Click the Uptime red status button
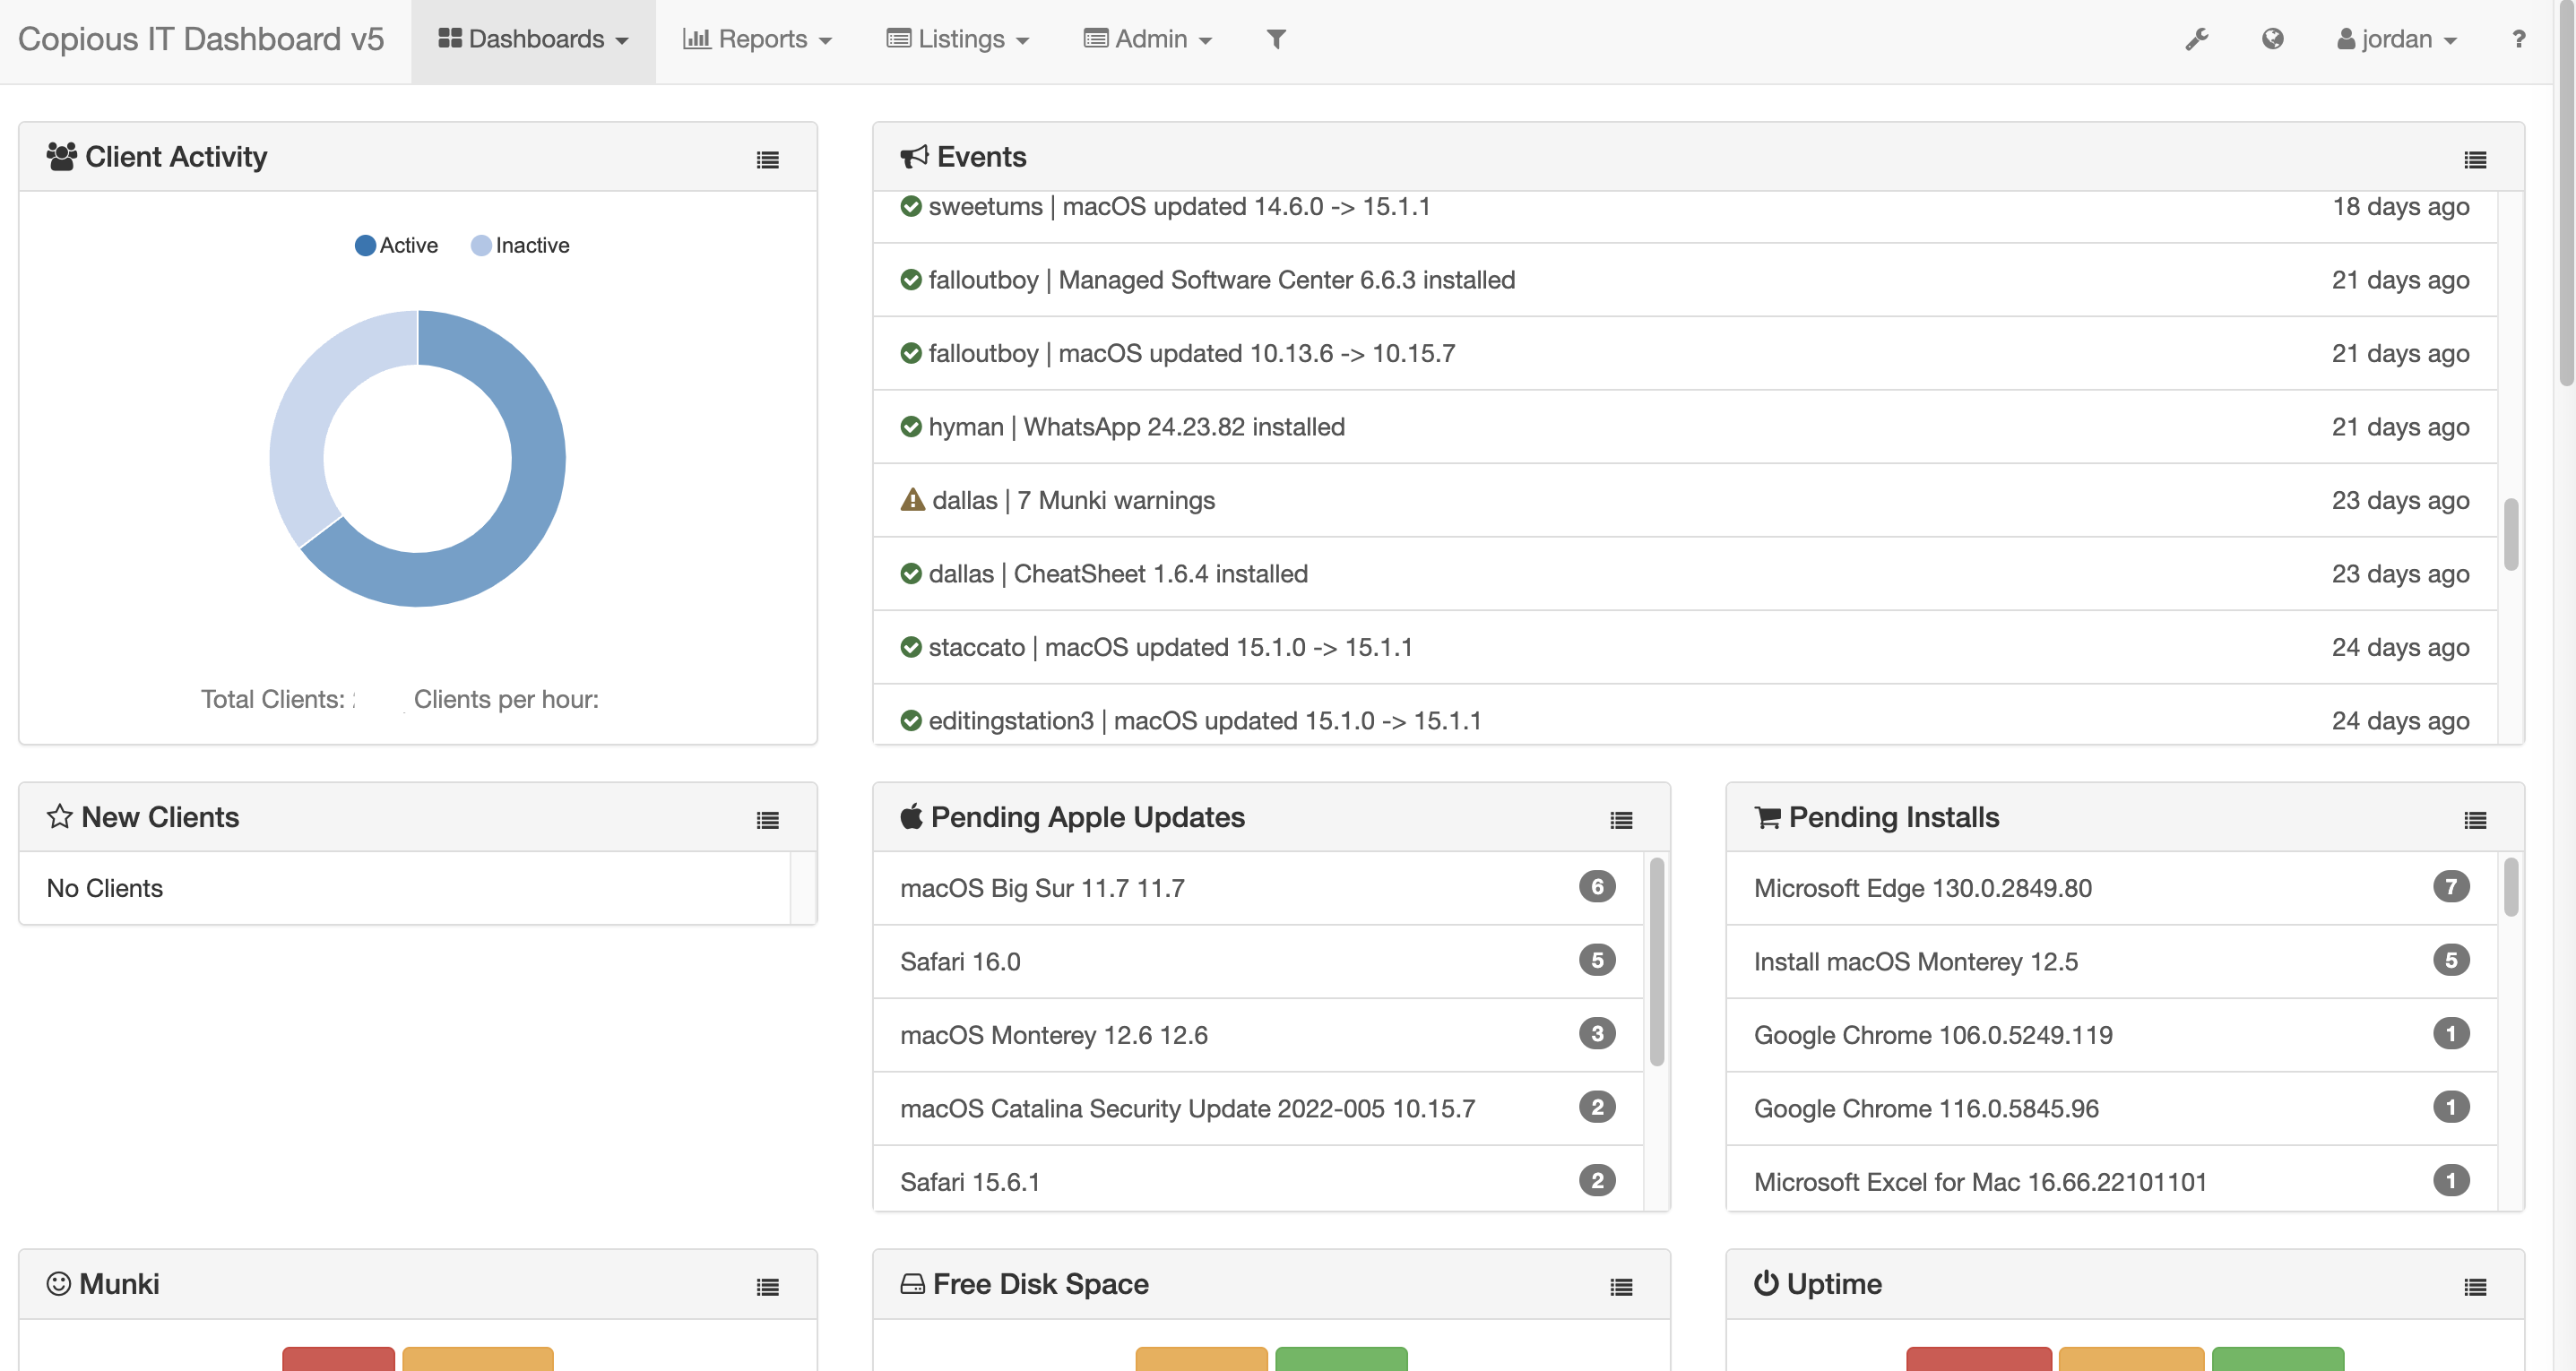 [x=1979, y=1359]
